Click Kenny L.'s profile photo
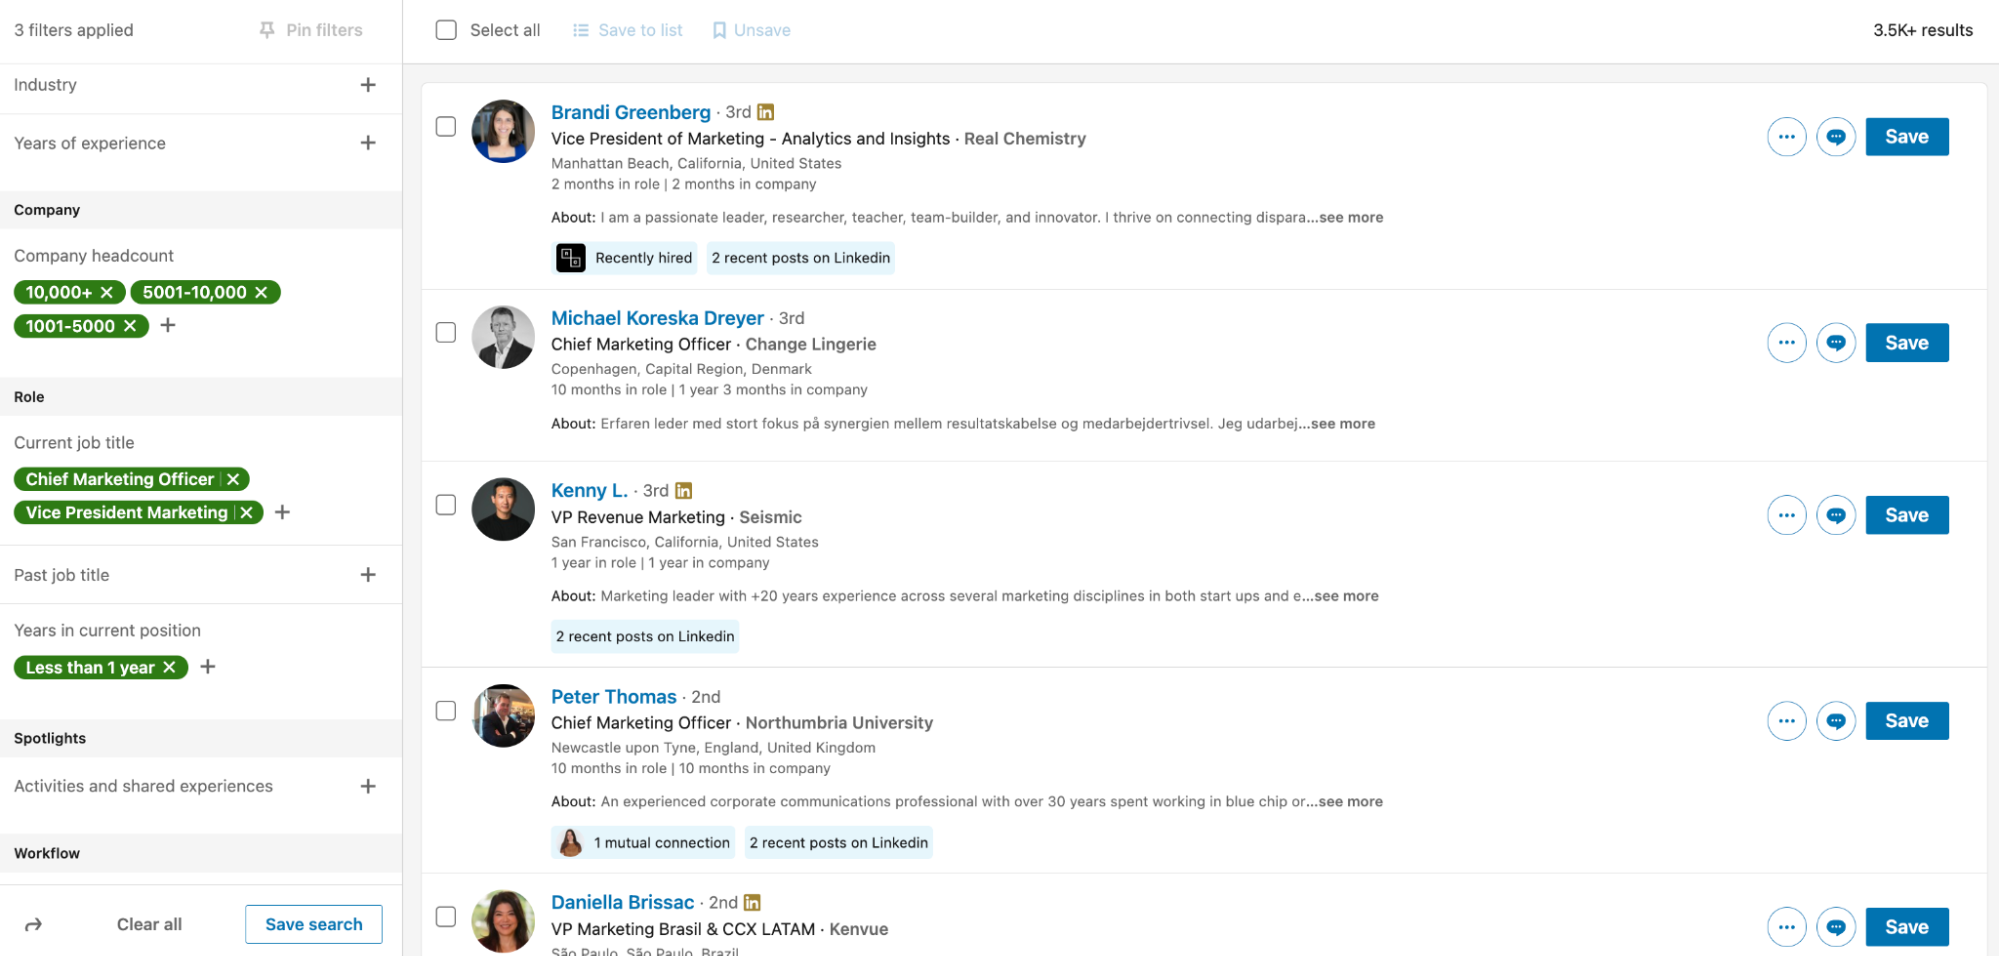The height and width of the screenshot is (956, 1999). click(503, 510)
